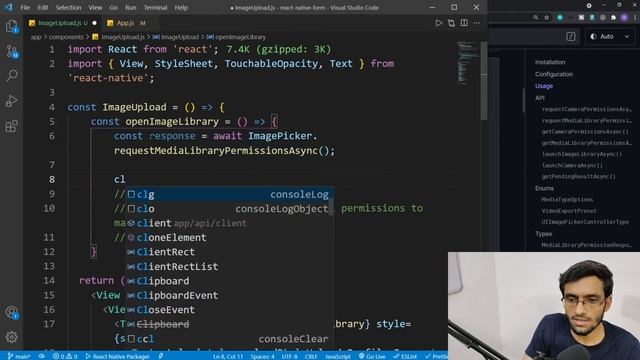The image size is (640, 360).
Task: Open the Explorer view in the activity bar
Action: (11, 27)
